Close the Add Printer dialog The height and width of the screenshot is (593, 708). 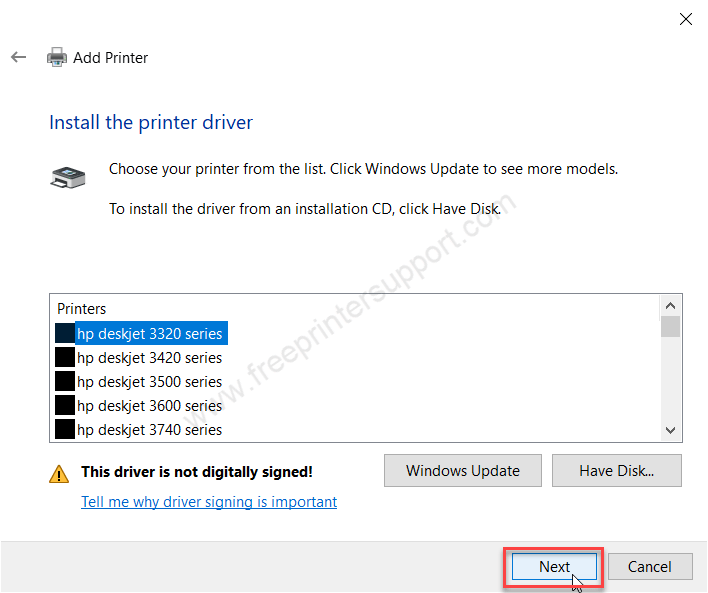coord(686,19)
